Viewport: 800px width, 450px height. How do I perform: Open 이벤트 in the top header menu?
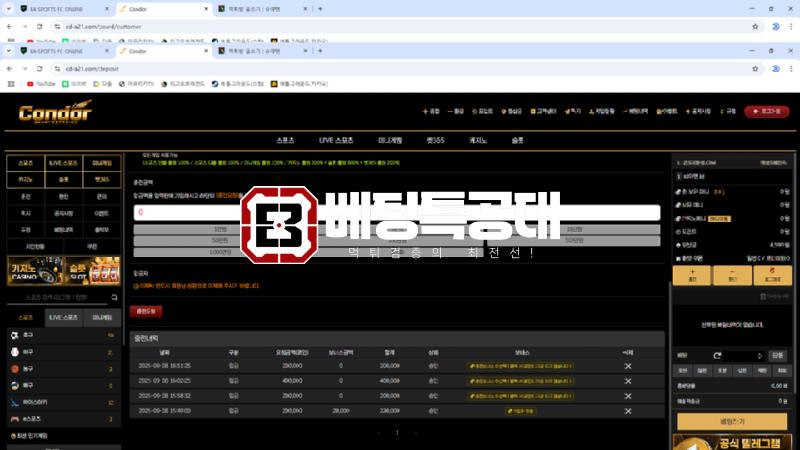(x=667, y=111)
